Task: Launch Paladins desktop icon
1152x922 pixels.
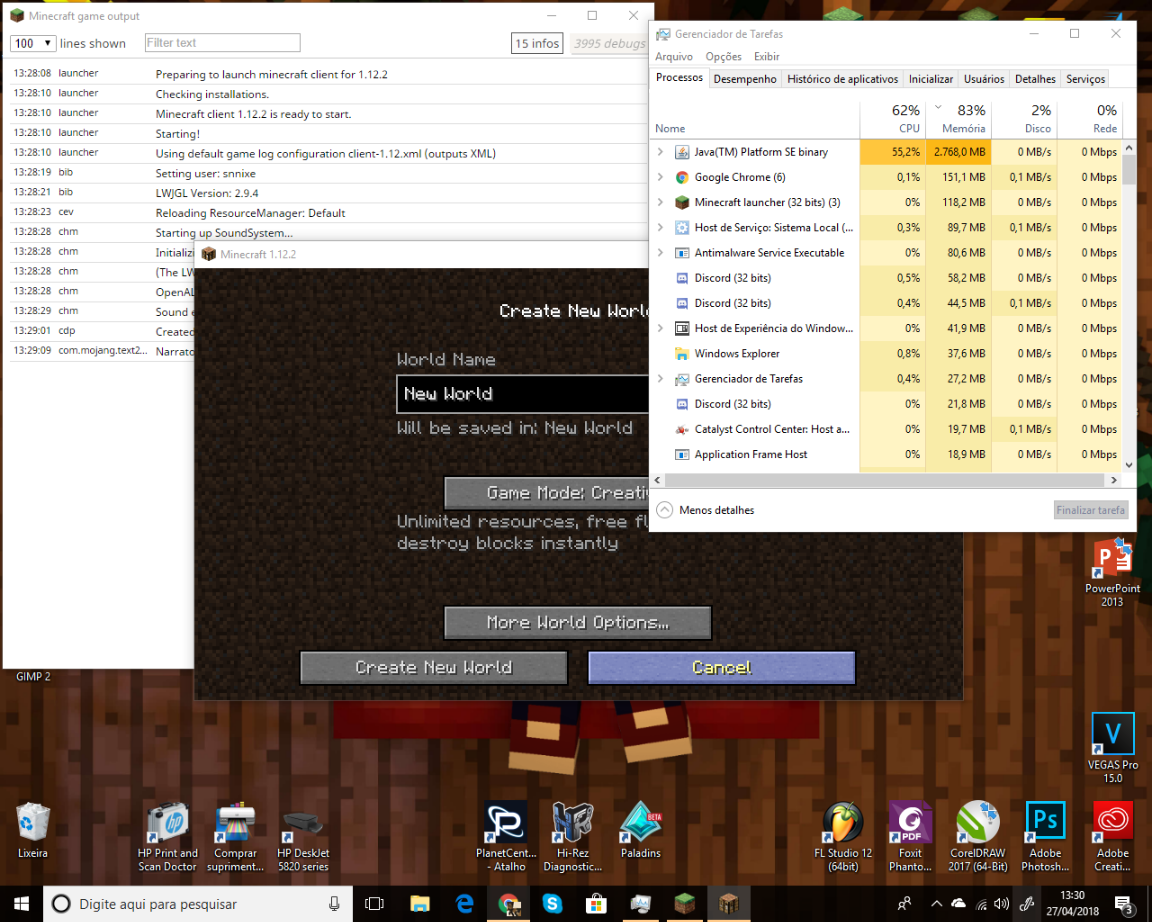Action: click(641, 830)
